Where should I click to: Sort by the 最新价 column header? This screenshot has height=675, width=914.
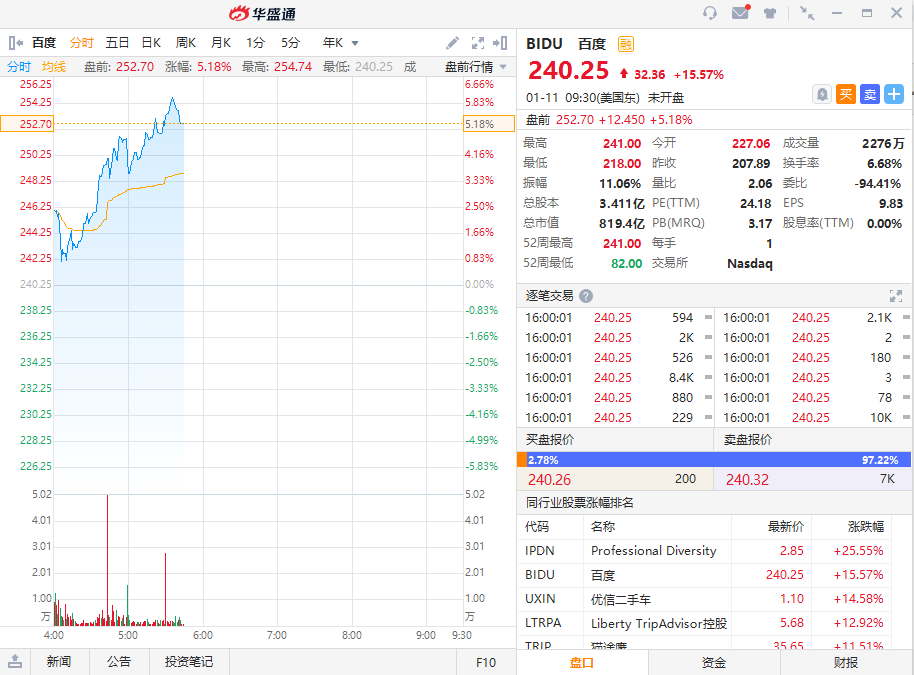tap(785, 527)
